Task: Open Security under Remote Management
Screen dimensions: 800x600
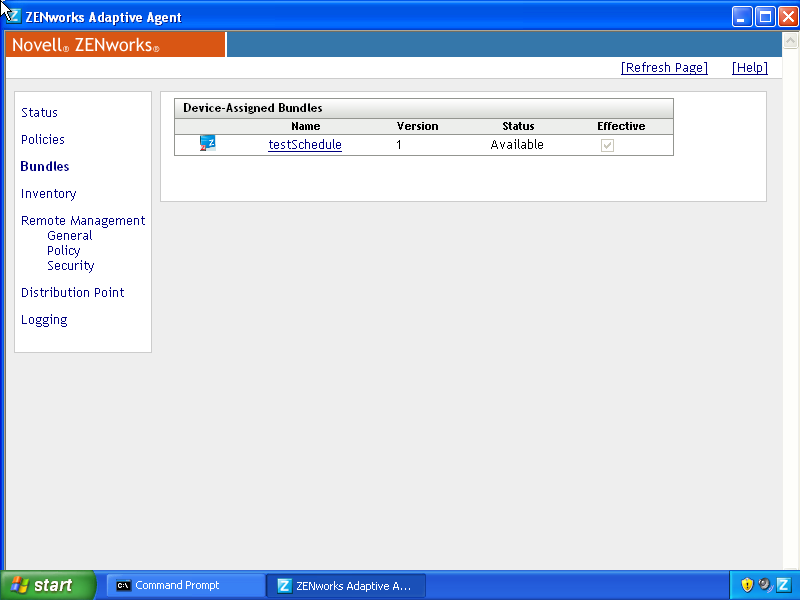Action: pos(71,265)
